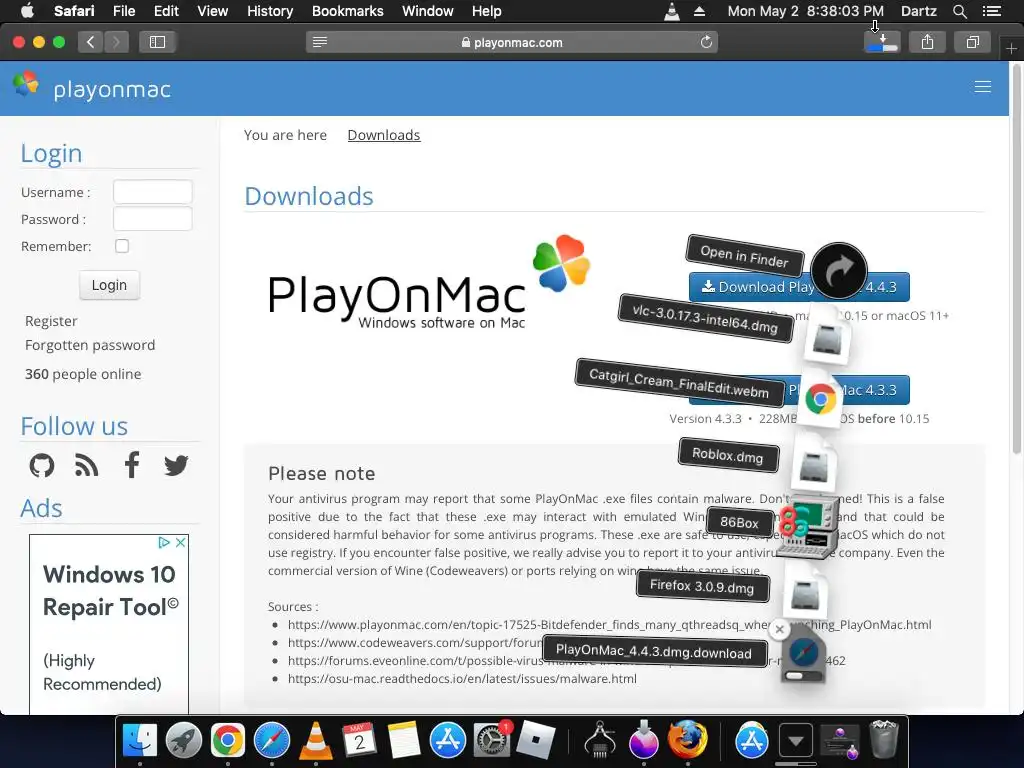
Task: Open System Preferences gear in Dock
Action: 491,741
